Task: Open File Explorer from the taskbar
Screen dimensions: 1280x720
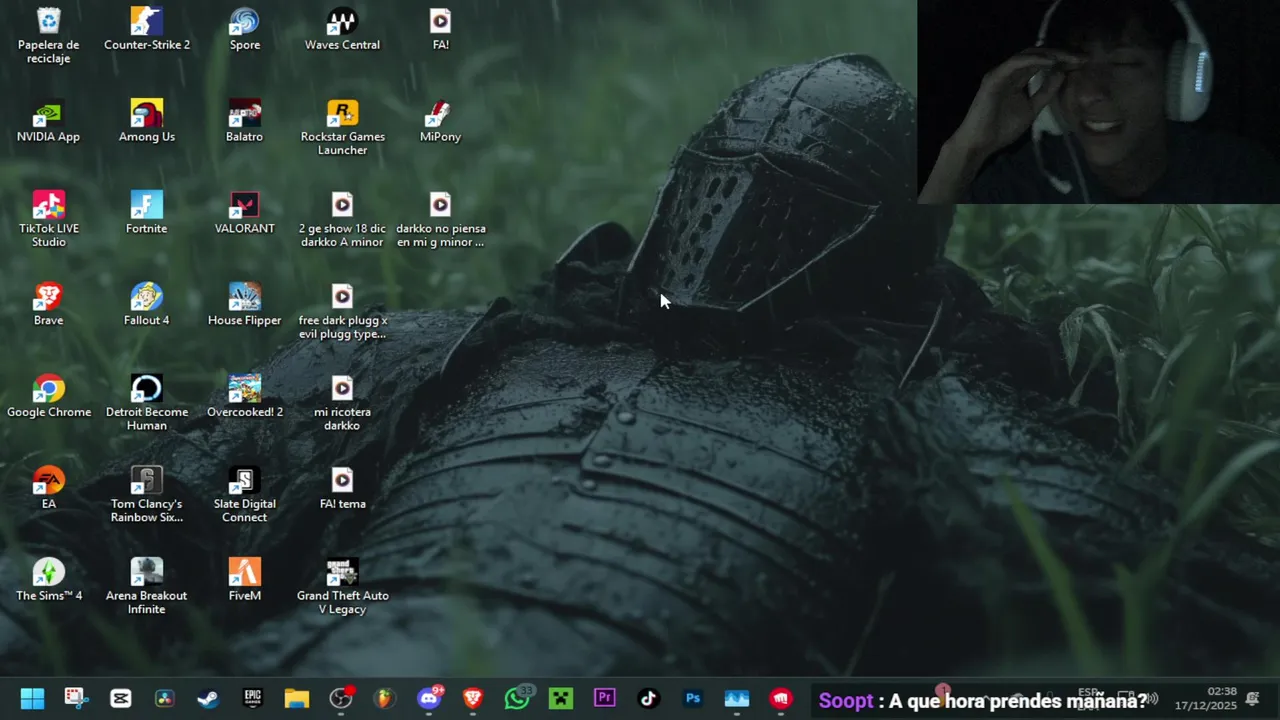Action: [x=296, y=698]
